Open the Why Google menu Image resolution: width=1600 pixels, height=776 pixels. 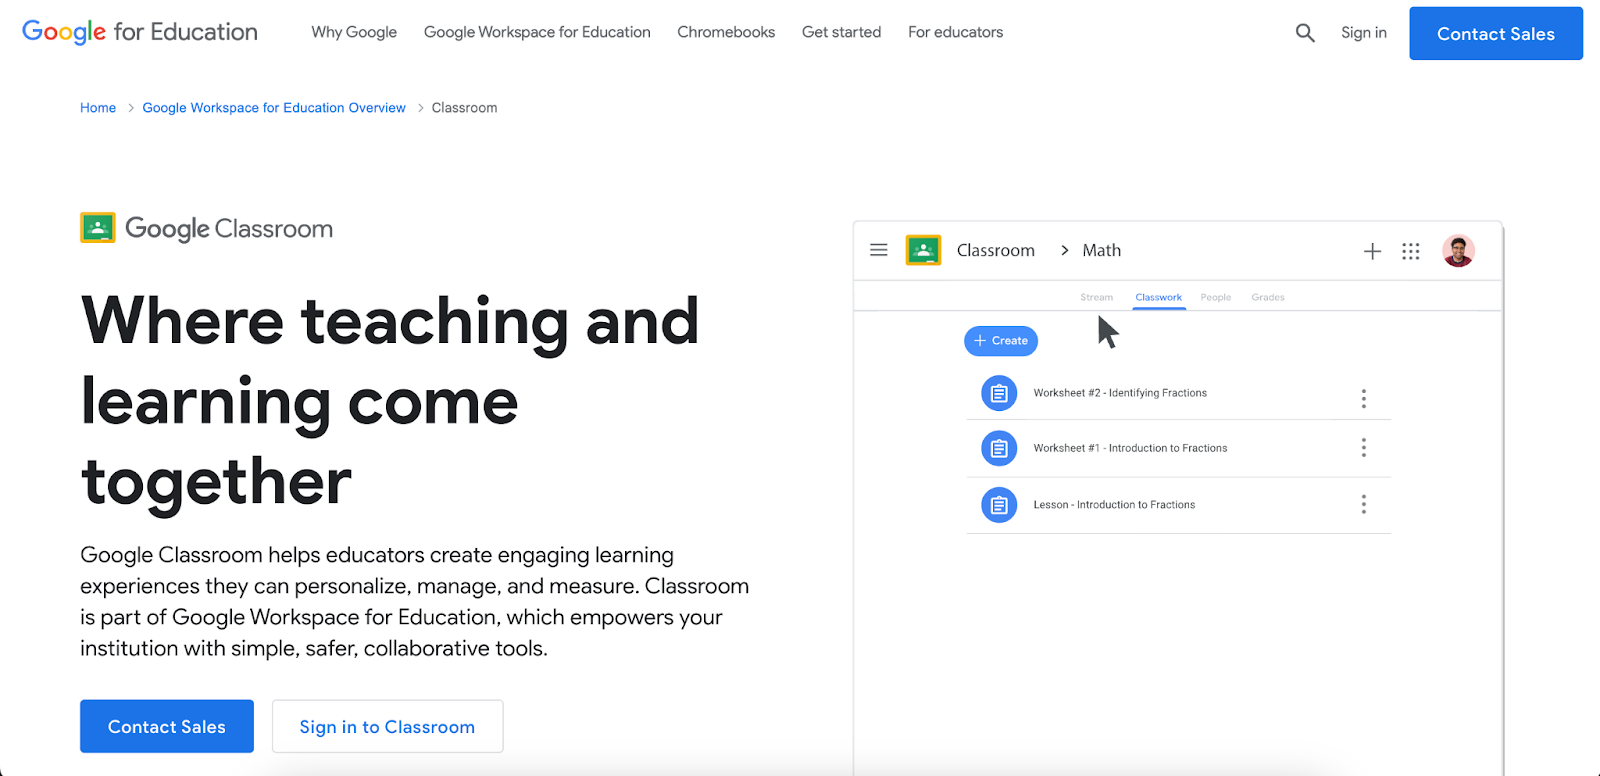354,32
